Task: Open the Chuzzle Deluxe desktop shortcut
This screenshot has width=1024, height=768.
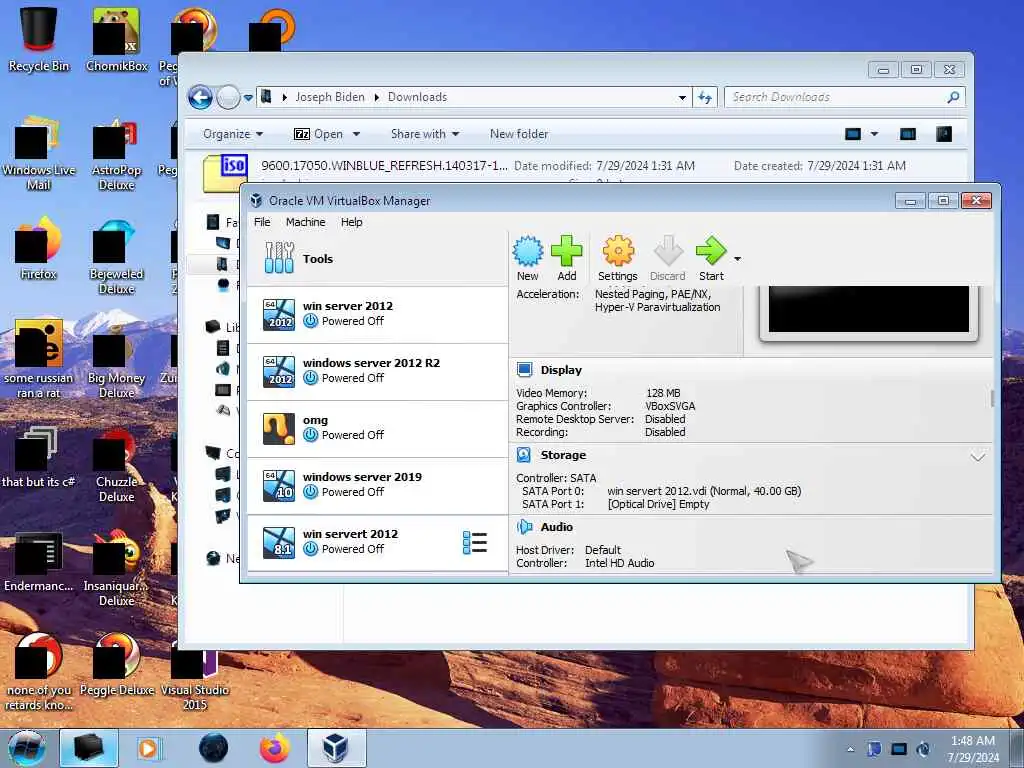Action: tap(117, 465)
